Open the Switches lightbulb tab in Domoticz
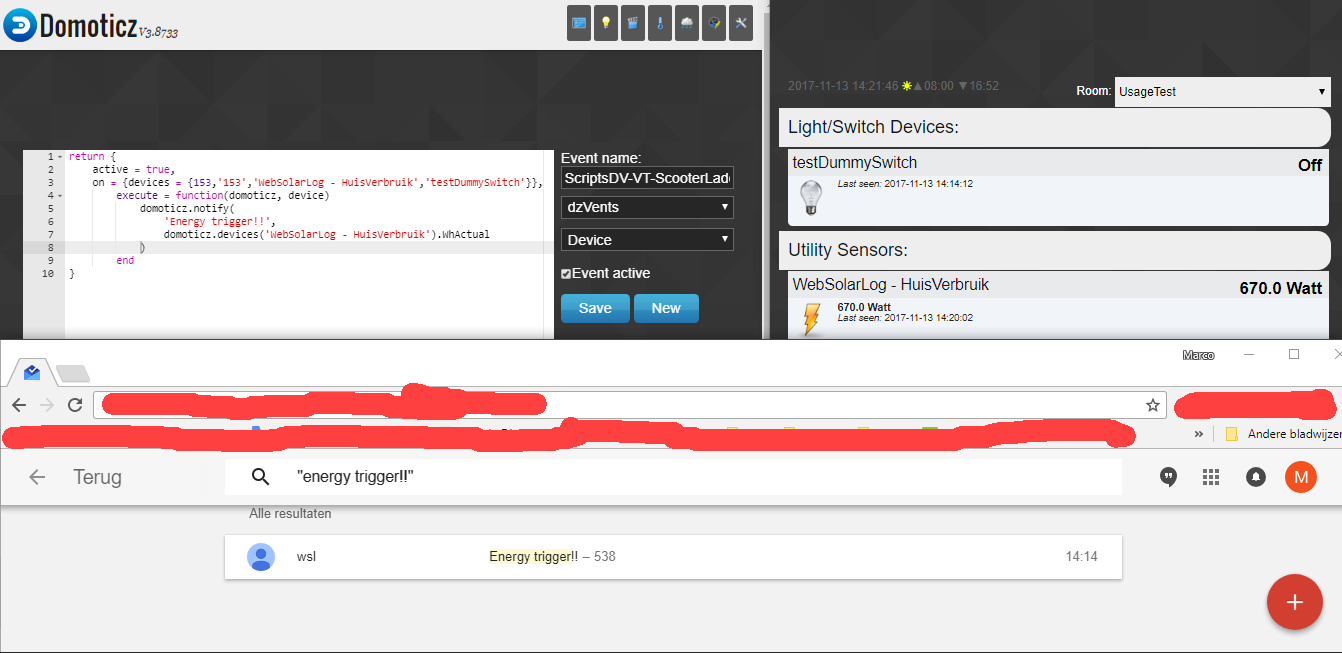 [605, 23]
